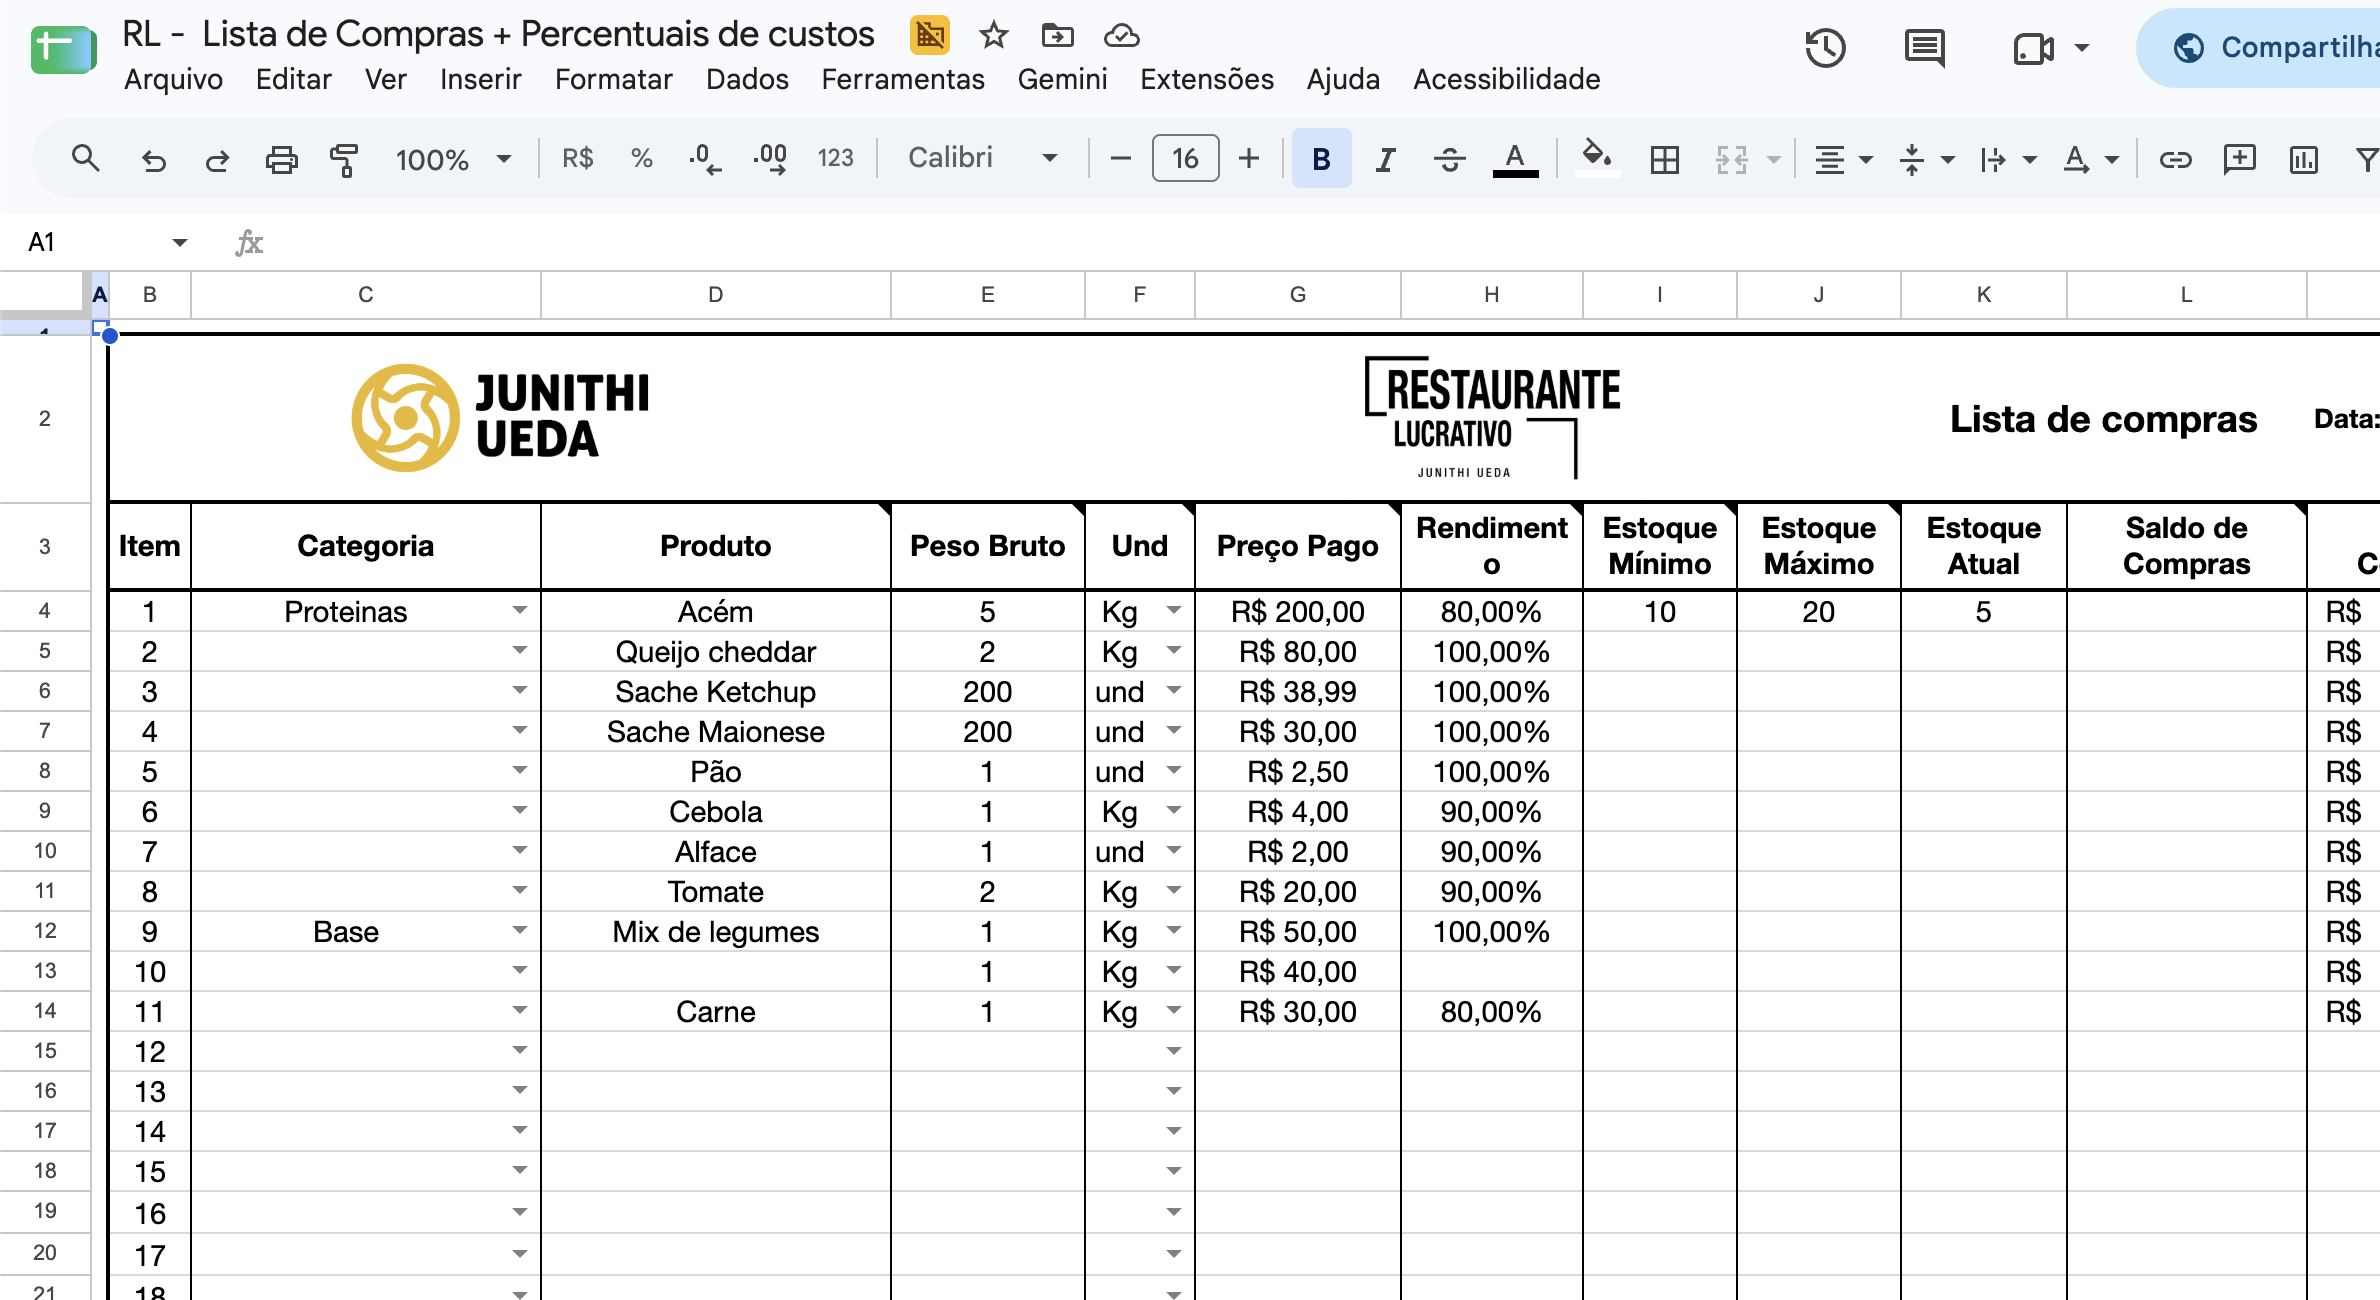Redo the last action
The height and width of the screenshot is (1300, 2380).
pyautogui.click(x=217, y=159)
